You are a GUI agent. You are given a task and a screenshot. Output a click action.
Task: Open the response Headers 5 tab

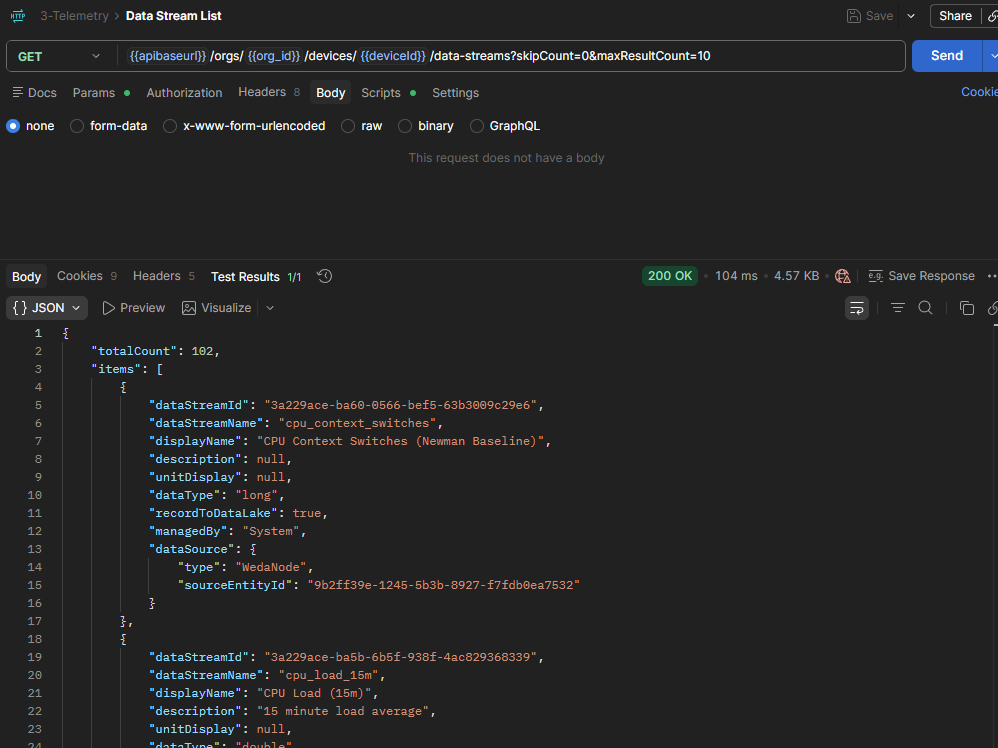tap(164, 276)
